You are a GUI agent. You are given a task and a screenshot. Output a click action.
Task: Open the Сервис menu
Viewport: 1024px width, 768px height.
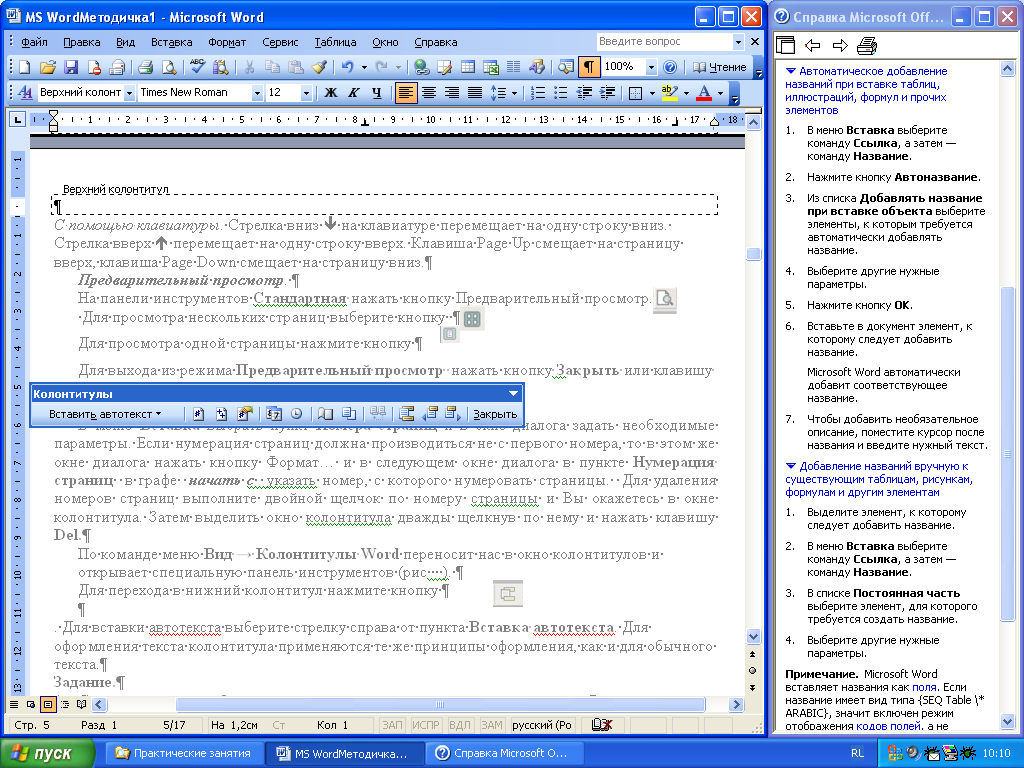point(280,42)
